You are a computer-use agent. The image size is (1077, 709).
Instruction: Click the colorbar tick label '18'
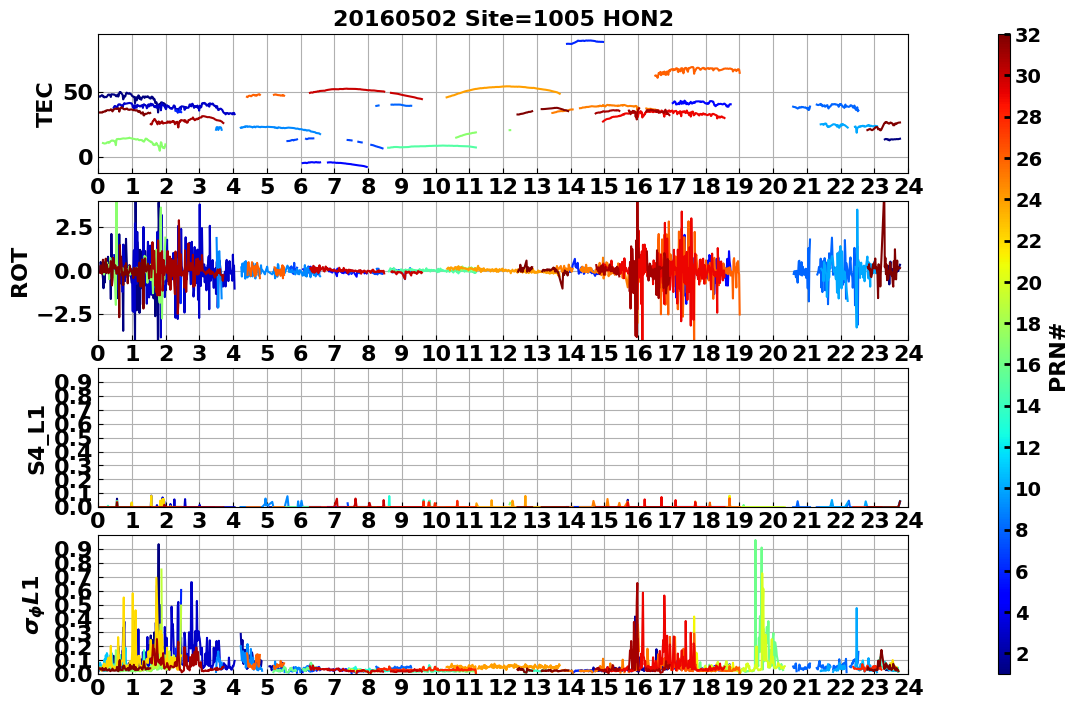pos(1028,324)
